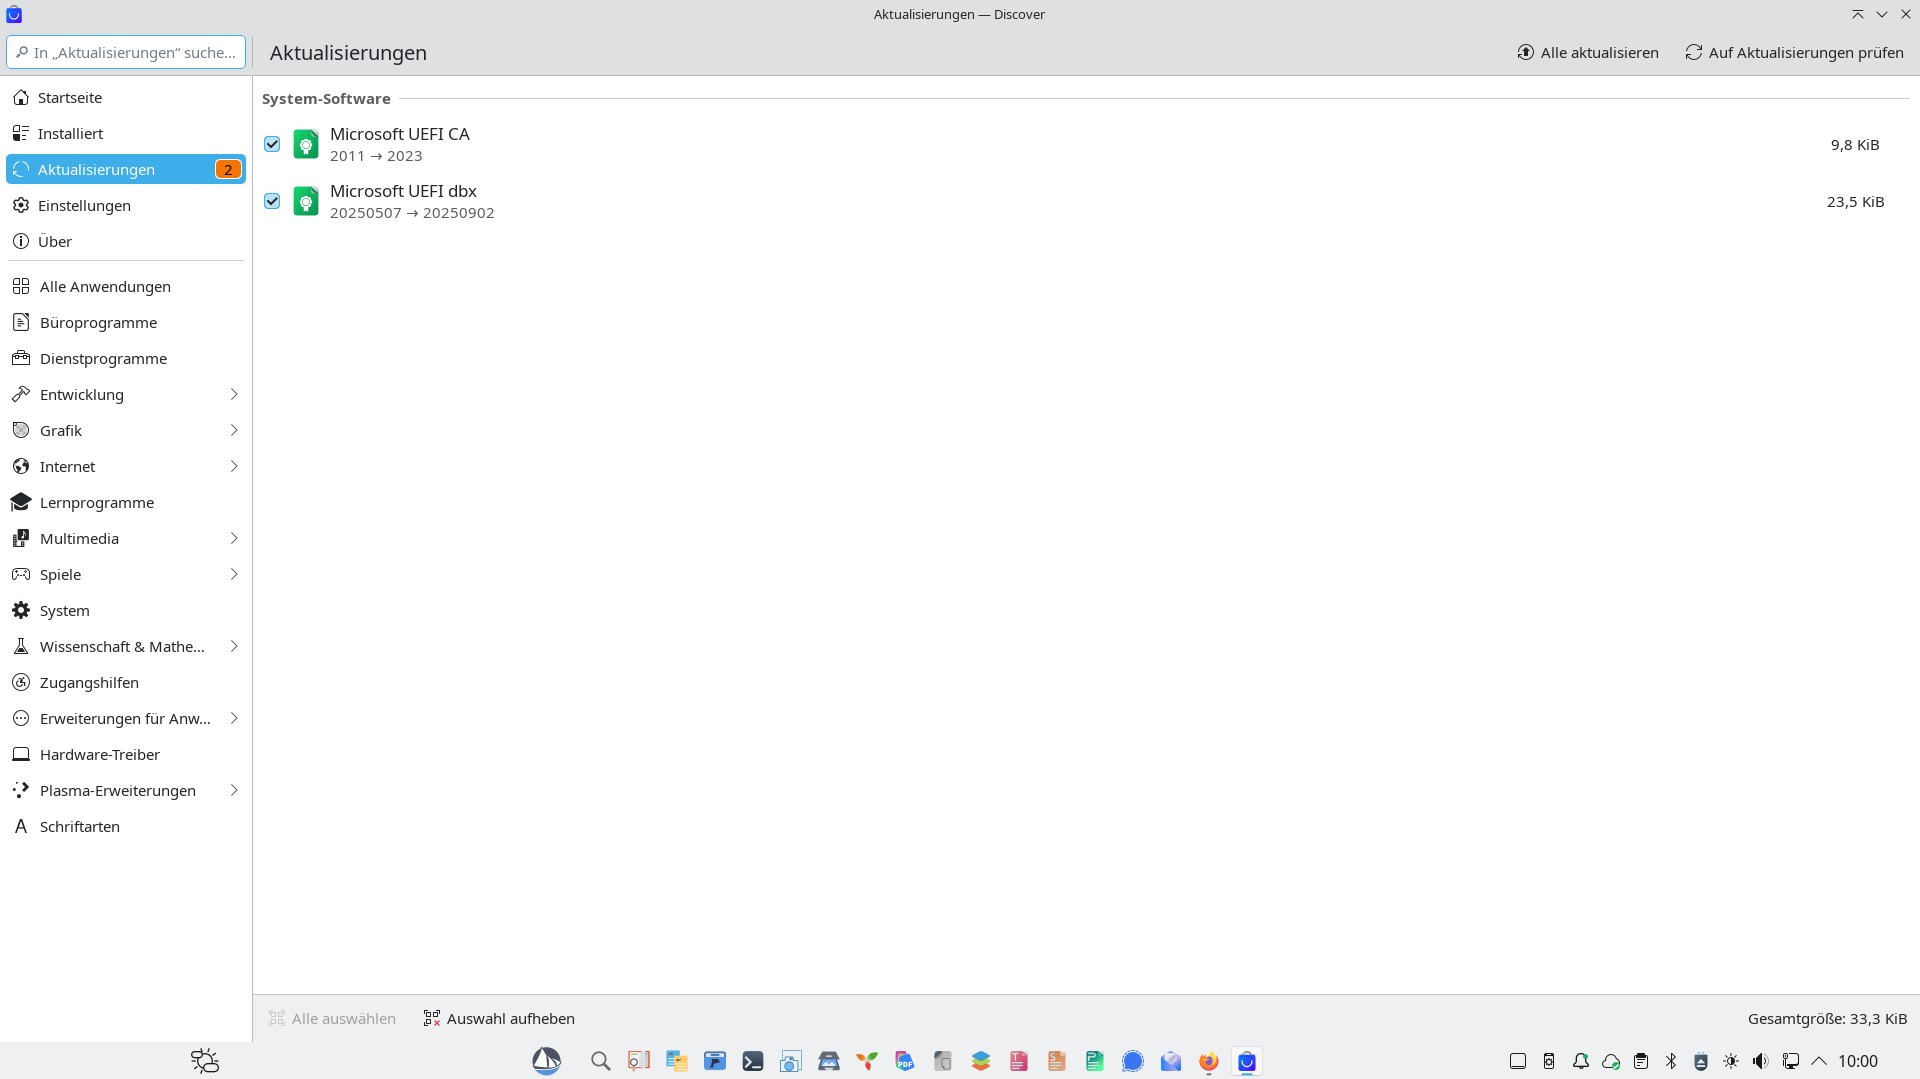1920x1079 pixels.
Task: Click the volume speaker tray icon
Action: click(1761, 1062)
